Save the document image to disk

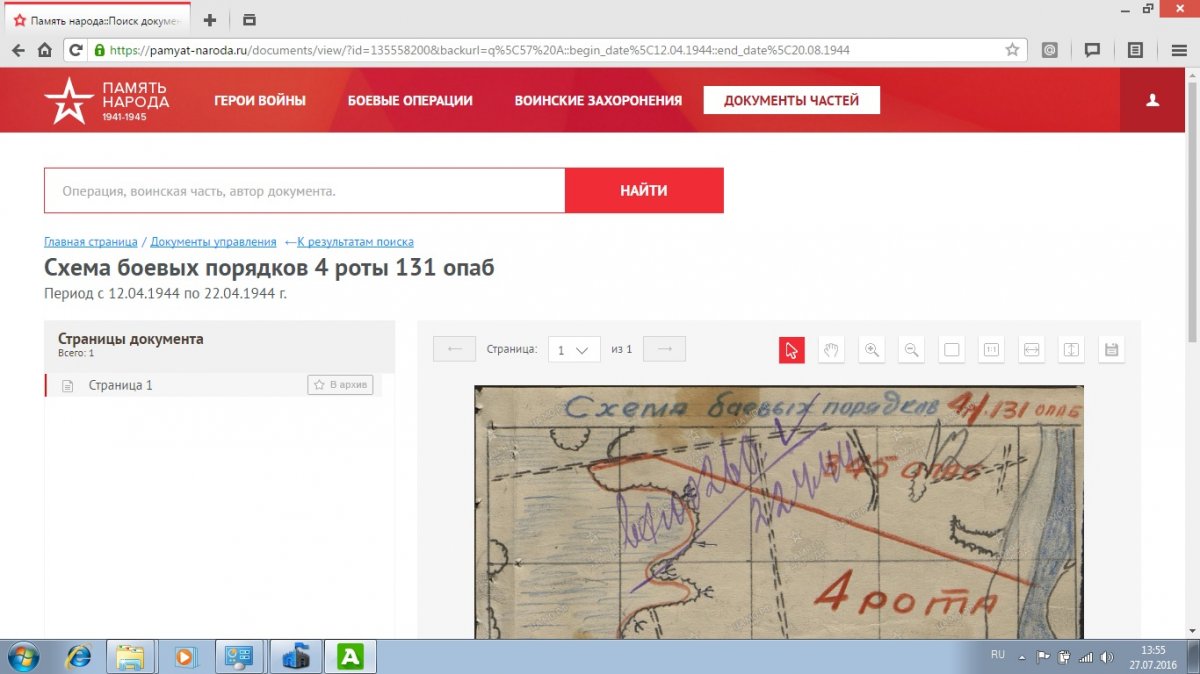1111,350
